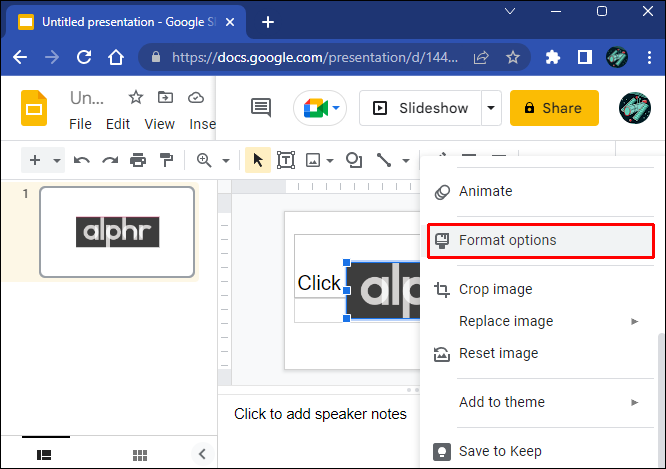Rename the presentation title field
The image size is (666, 469).
tap(87, 98)
